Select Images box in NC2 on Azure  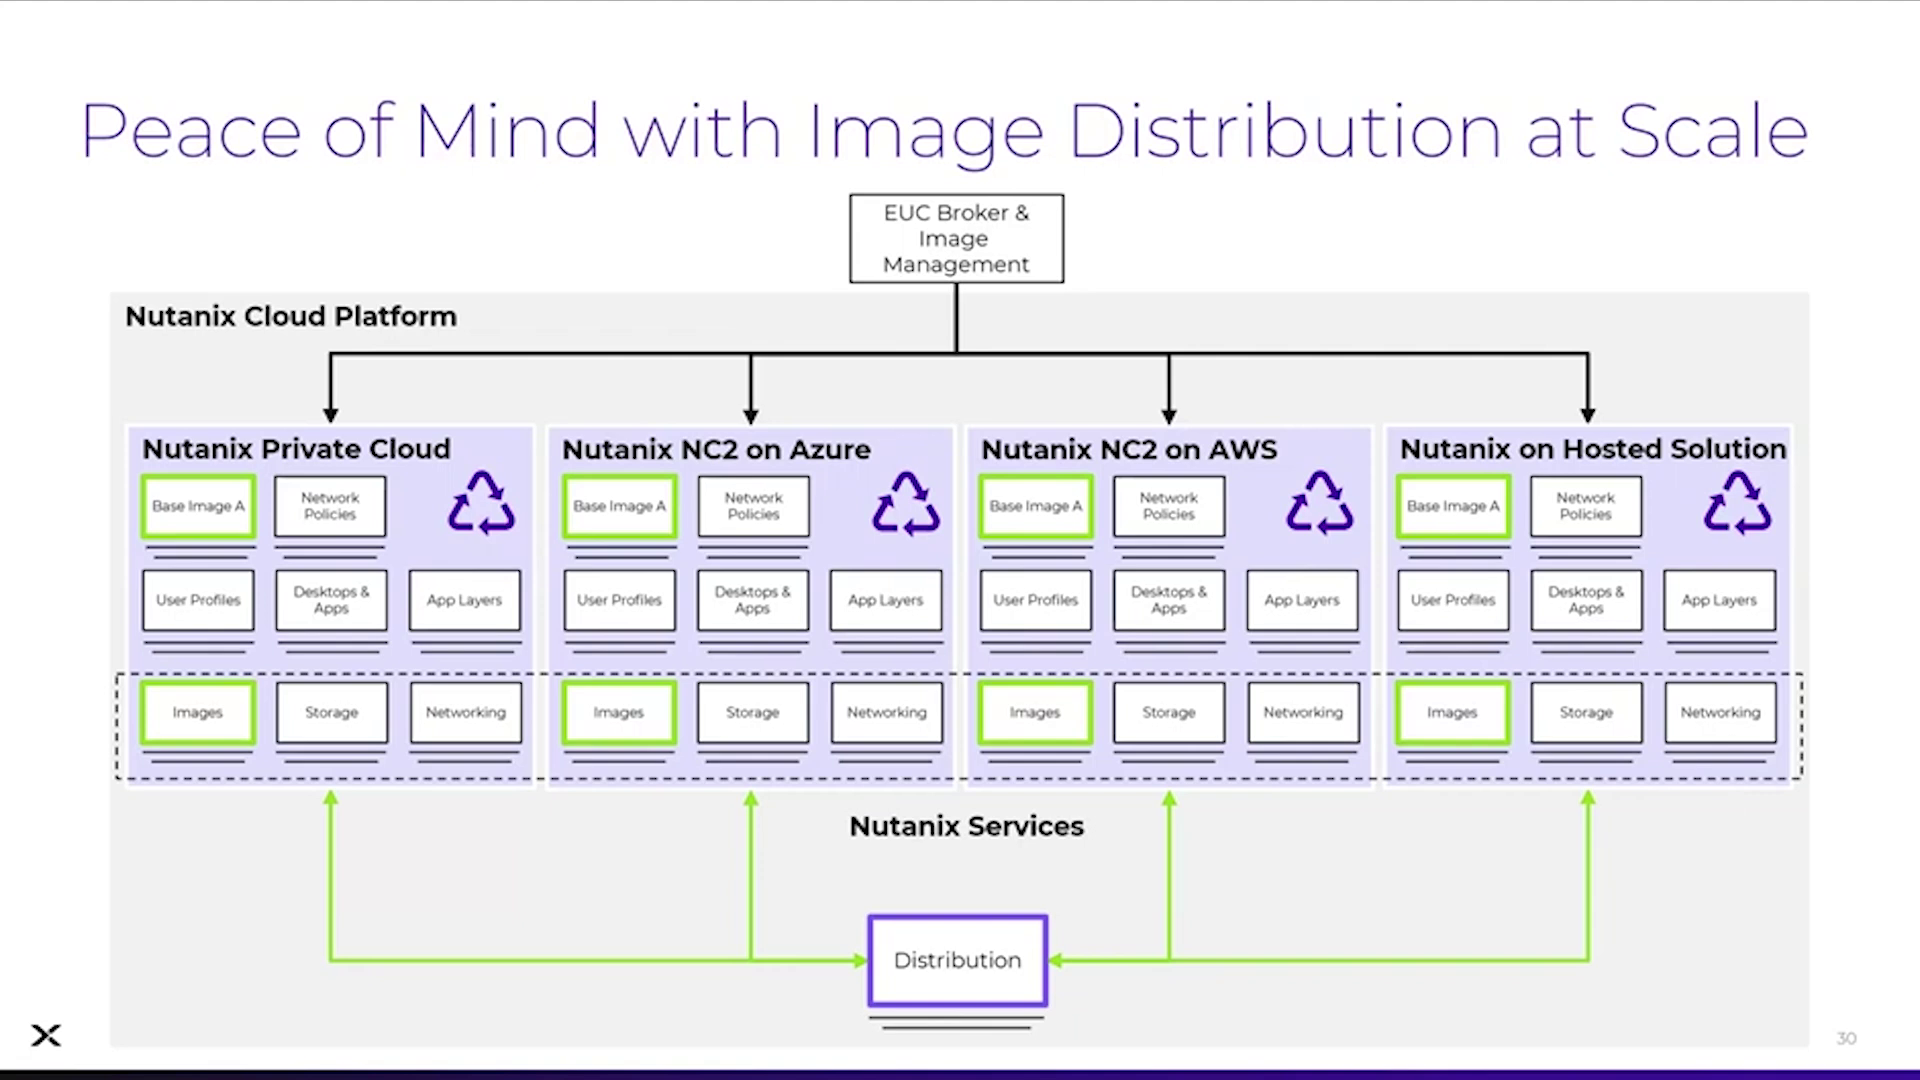[x=619, y=713]
